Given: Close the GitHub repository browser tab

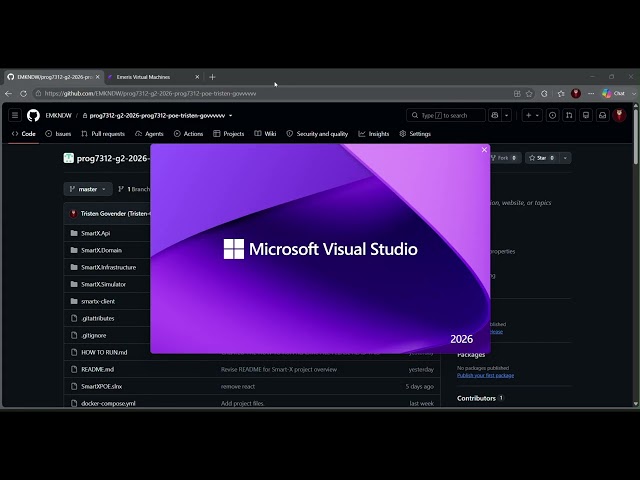Looking at the screenshot, I should [98, 77].
